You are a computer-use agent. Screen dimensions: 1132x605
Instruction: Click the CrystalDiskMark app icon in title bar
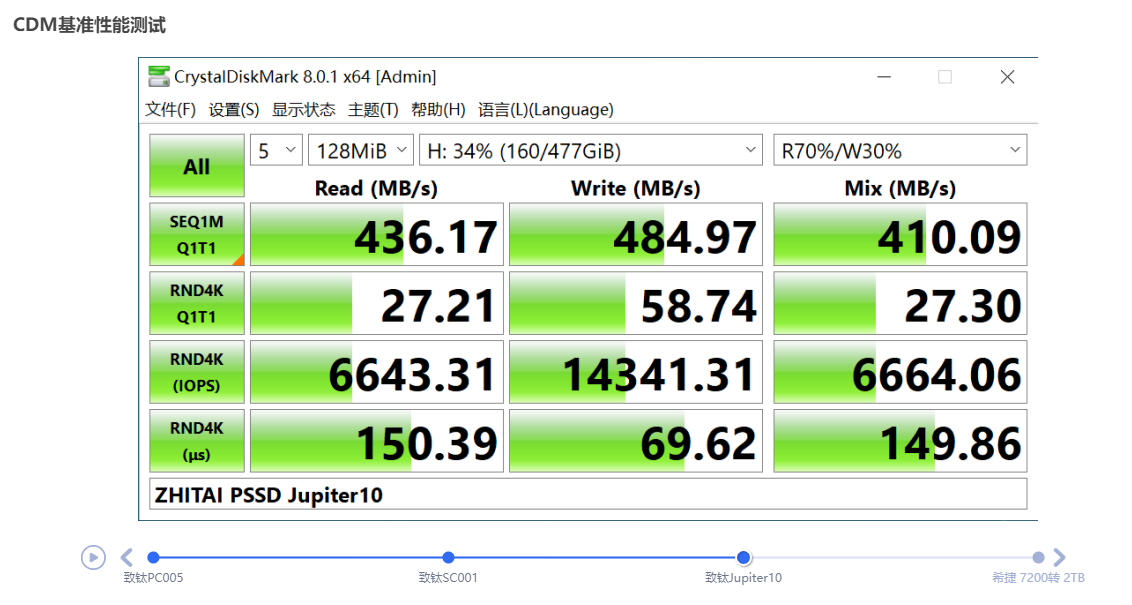coord(159,76)
